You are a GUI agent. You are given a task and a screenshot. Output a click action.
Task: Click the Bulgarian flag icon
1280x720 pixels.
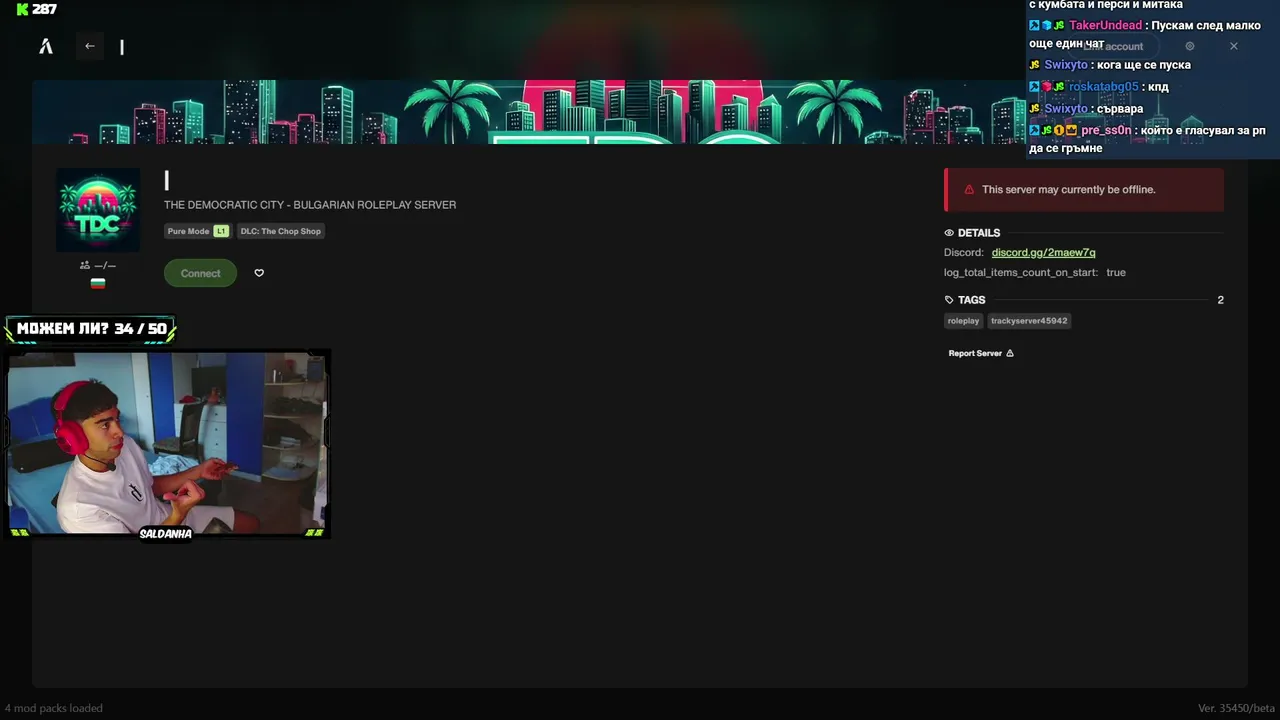click(x=98, y=284)
